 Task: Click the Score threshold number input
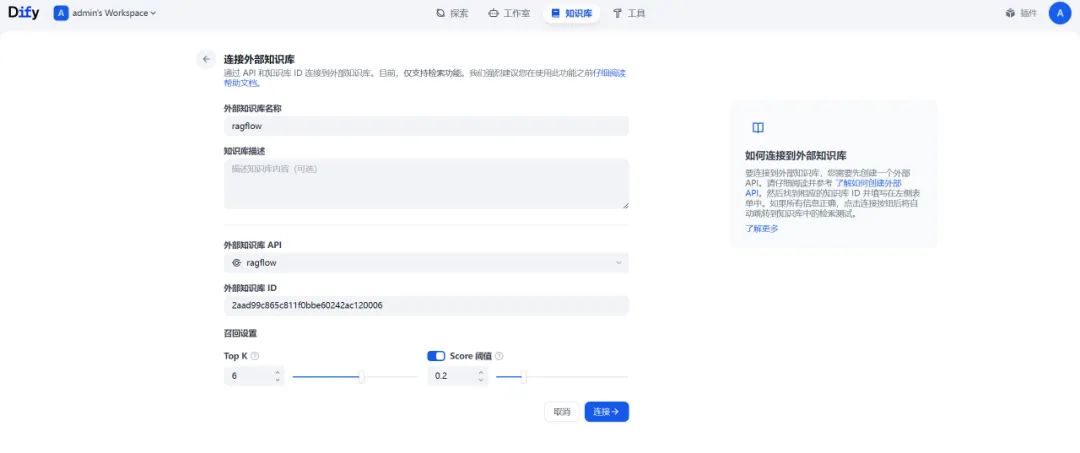[452, 376]
